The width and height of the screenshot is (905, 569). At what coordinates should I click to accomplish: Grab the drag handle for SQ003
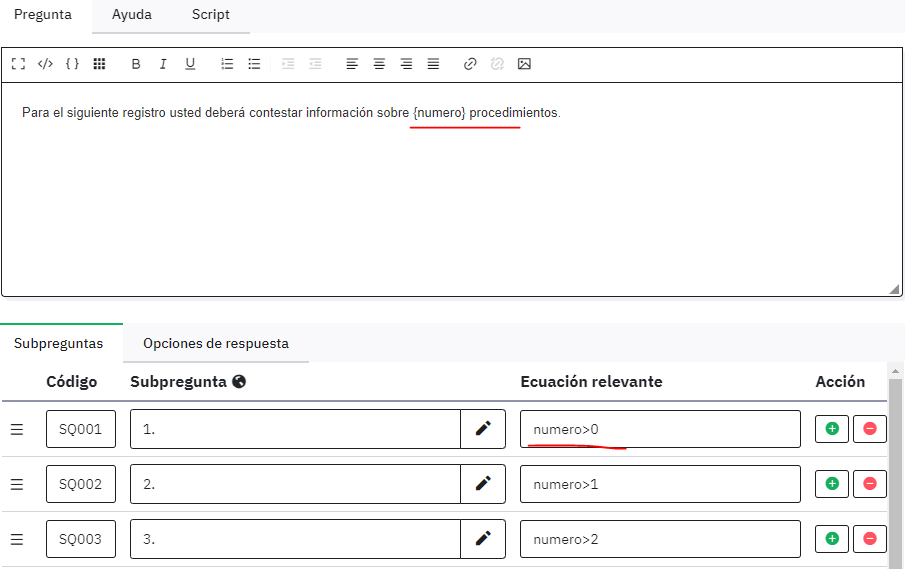[17, 539]
